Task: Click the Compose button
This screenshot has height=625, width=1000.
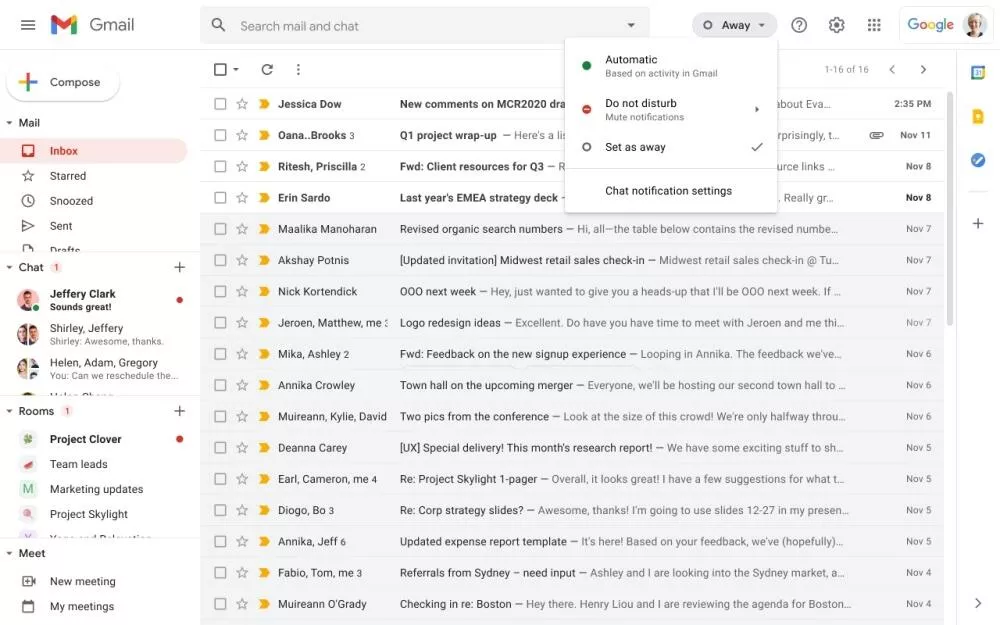Action: click(x=63, y=82)
